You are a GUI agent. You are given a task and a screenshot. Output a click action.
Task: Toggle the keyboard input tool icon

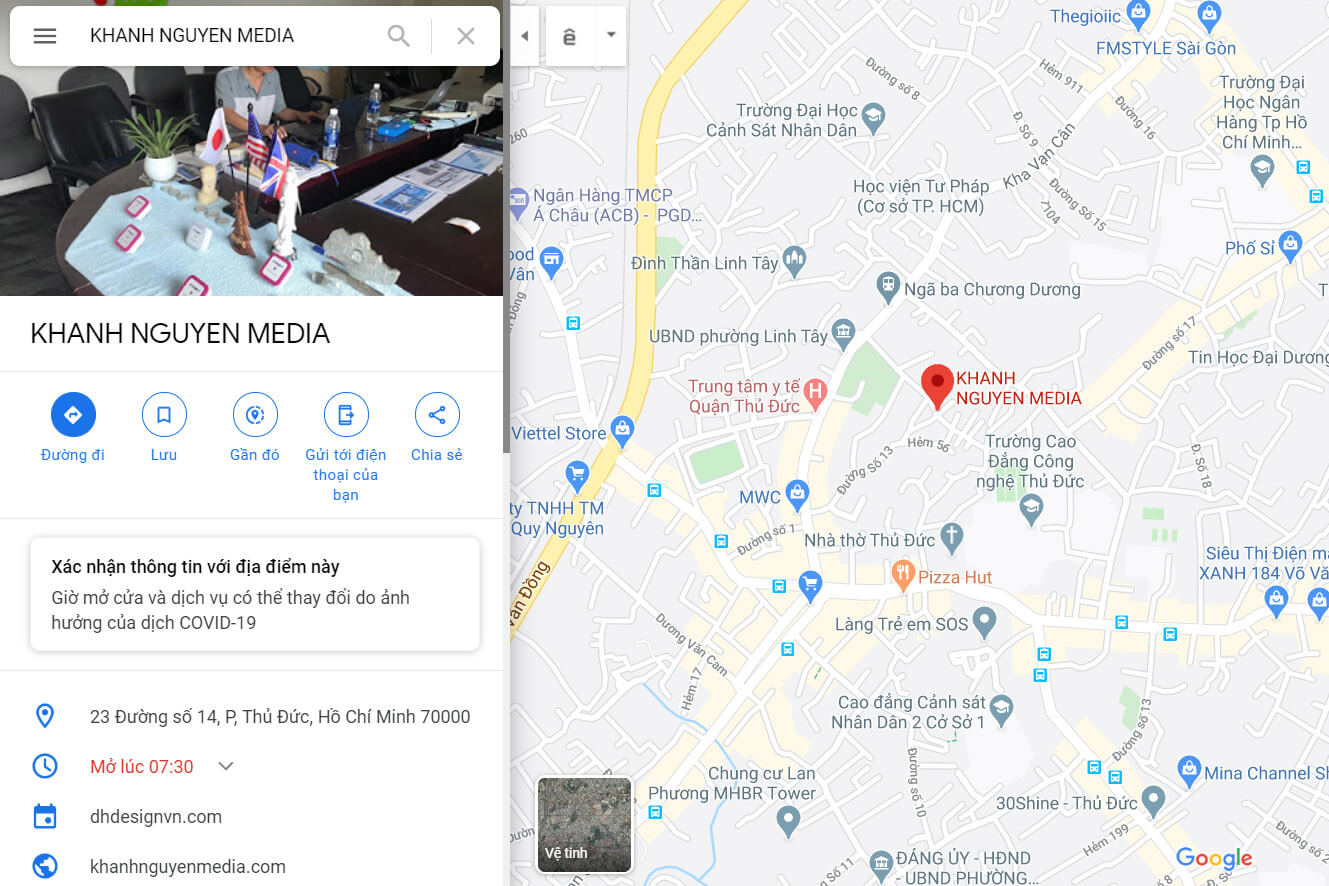(x=570, y=36)
